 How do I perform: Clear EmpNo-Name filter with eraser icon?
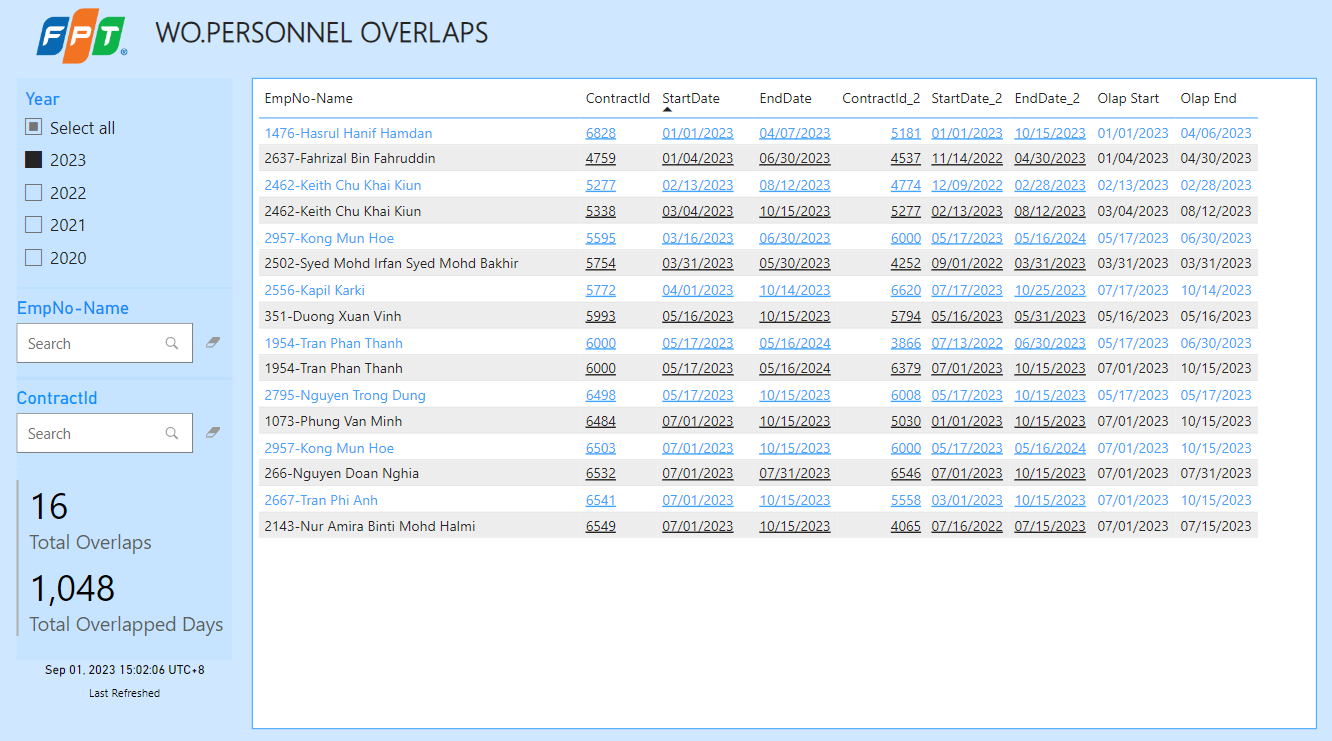212,342
